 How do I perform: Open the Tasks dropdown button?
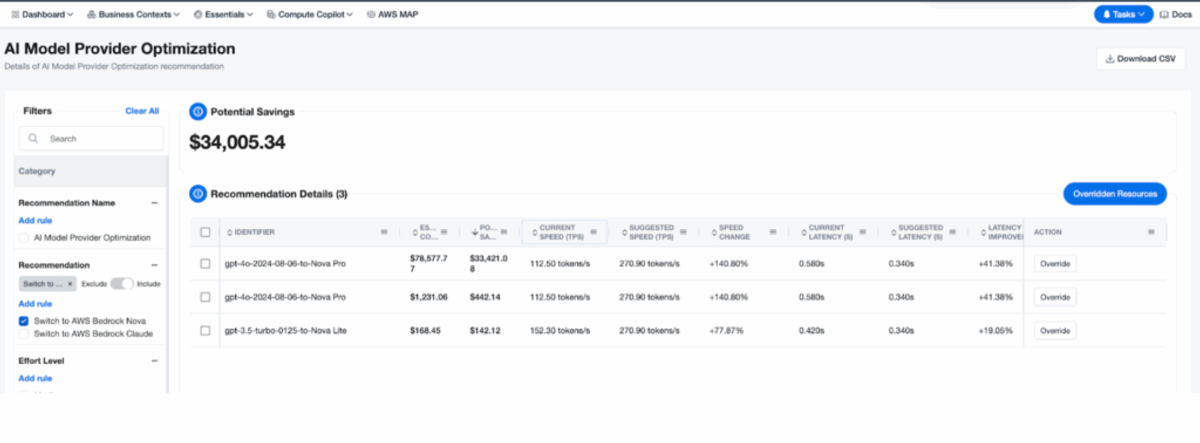tap(1124, 15)
